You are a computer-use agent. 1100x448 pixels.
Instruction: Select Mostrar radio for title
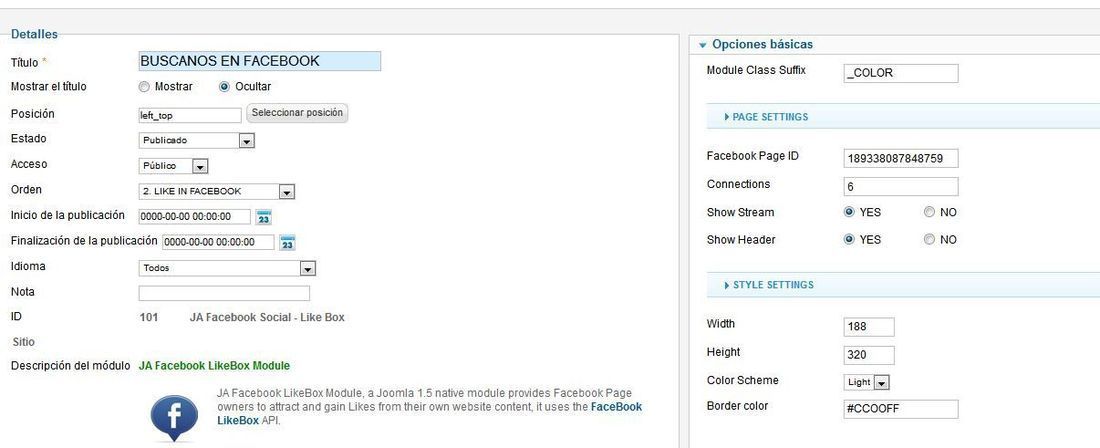tap(145, 87)
